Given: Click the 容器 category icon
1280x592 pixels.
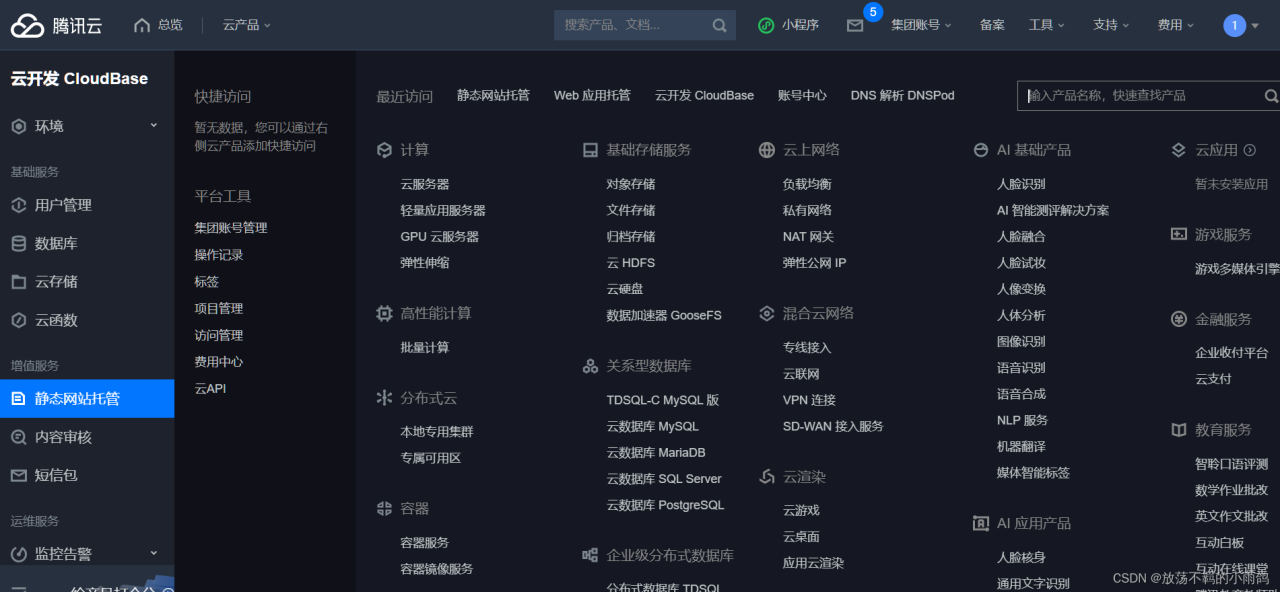Looking at the screenshot, I should pyautogui.click(x=384, y=508).
